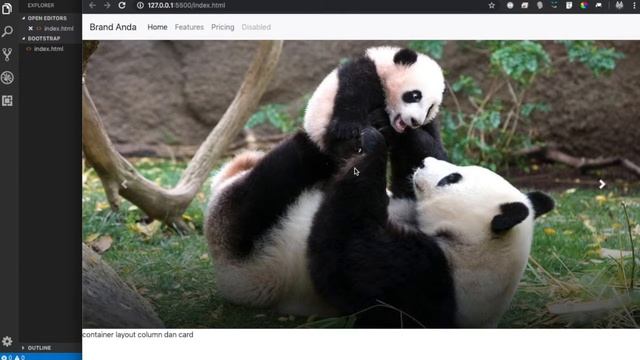The width and height of the screenshot is (640, 360).
Task: Open the Search view in activity bar
Action: pyautogui.click(x=7, y=31)
